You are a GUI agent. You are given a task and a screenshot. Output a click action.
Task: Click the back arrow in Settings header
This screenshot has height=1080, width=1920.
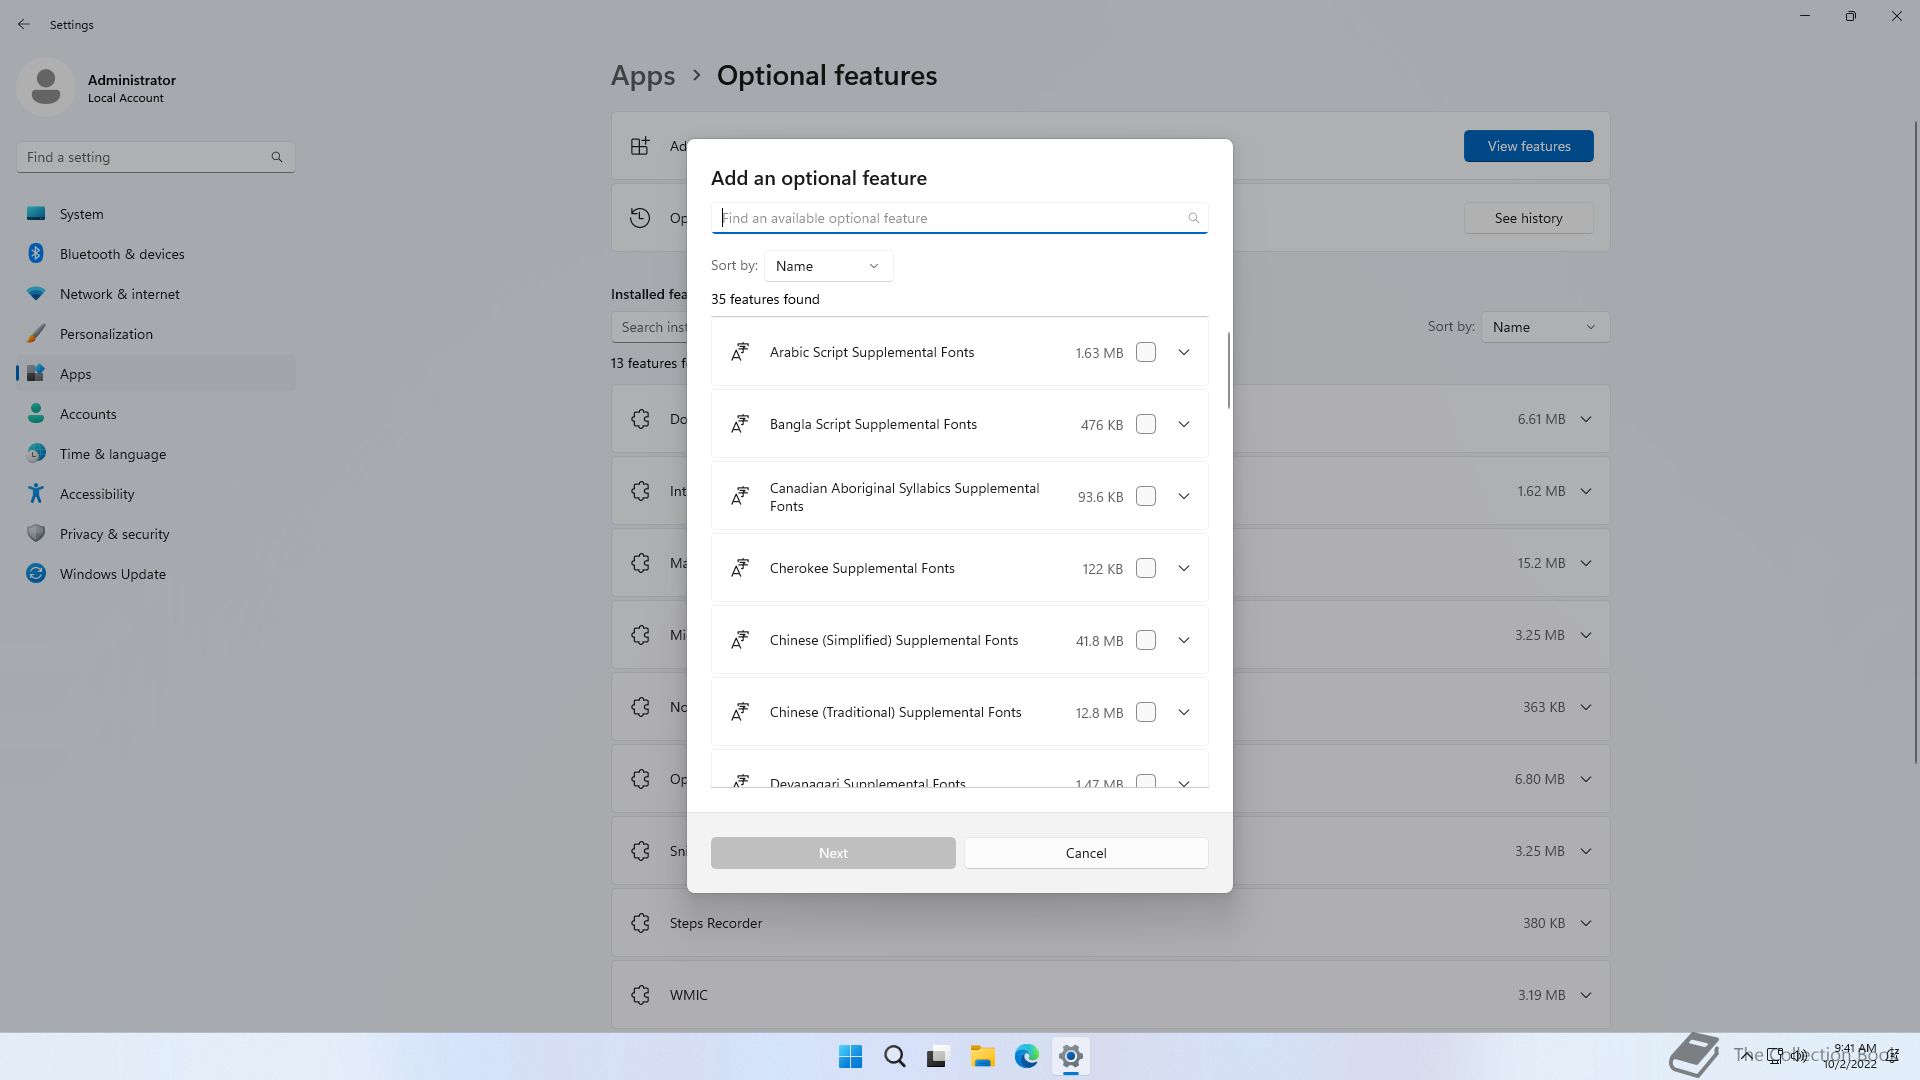[24, 24]
